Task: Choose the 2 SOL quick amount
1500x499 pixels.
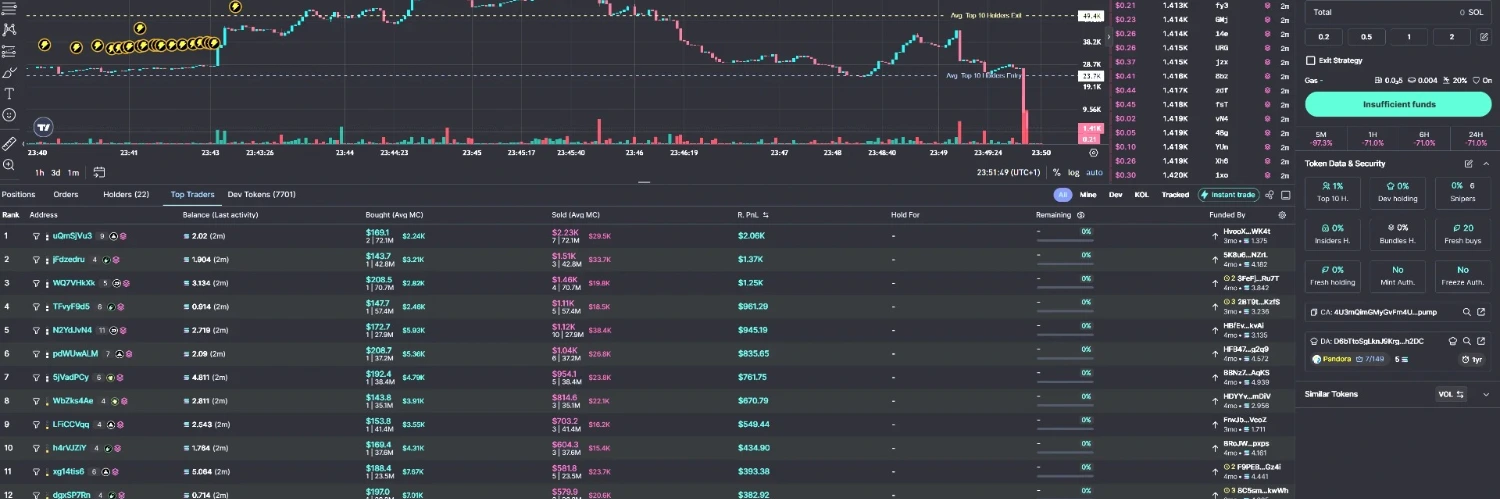Action: pyautogui.click(x=1453, y=37)
